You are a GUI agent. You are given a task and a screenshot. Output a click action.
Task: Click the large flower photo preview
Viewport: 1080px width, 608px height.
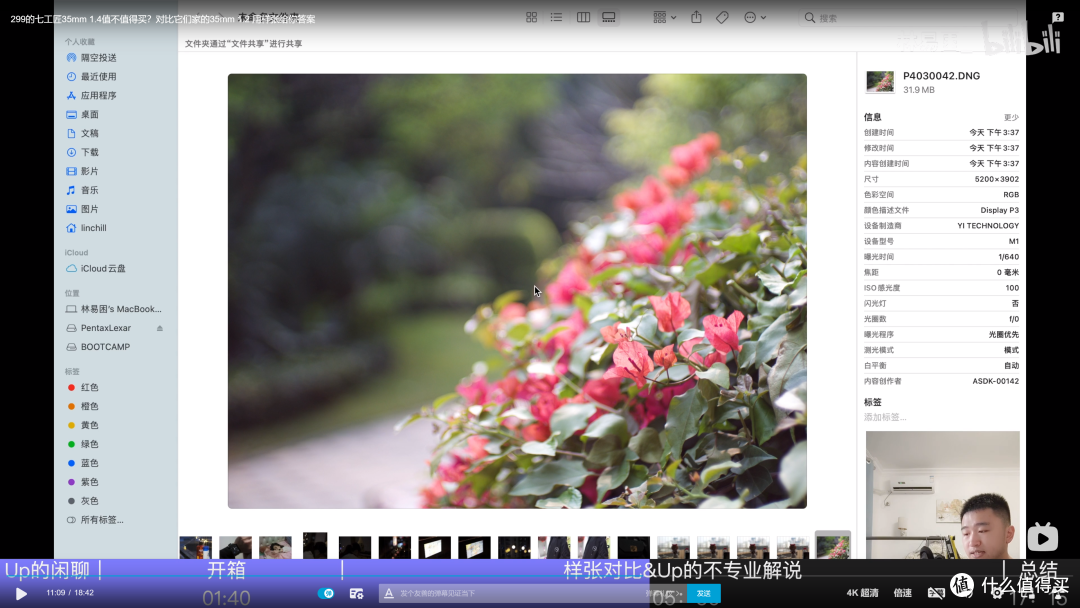(x=517, y=291)
